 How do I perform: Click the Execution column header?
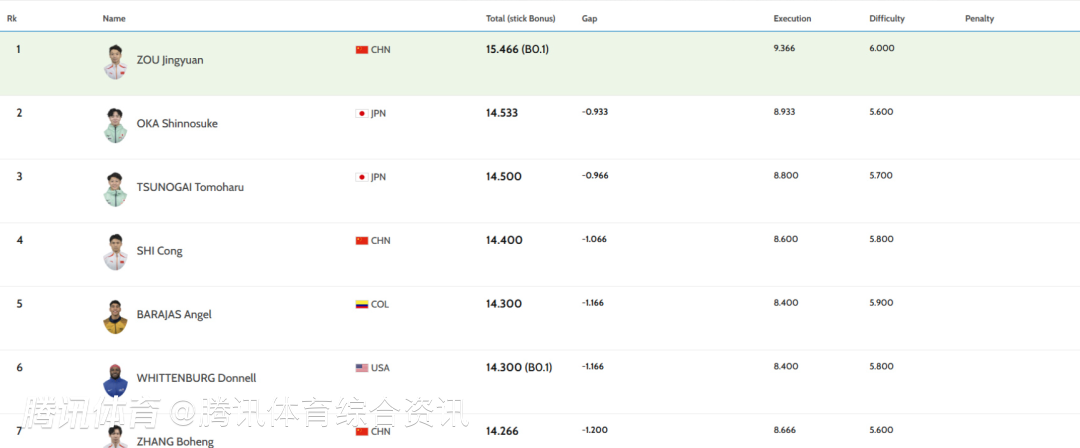792,18
